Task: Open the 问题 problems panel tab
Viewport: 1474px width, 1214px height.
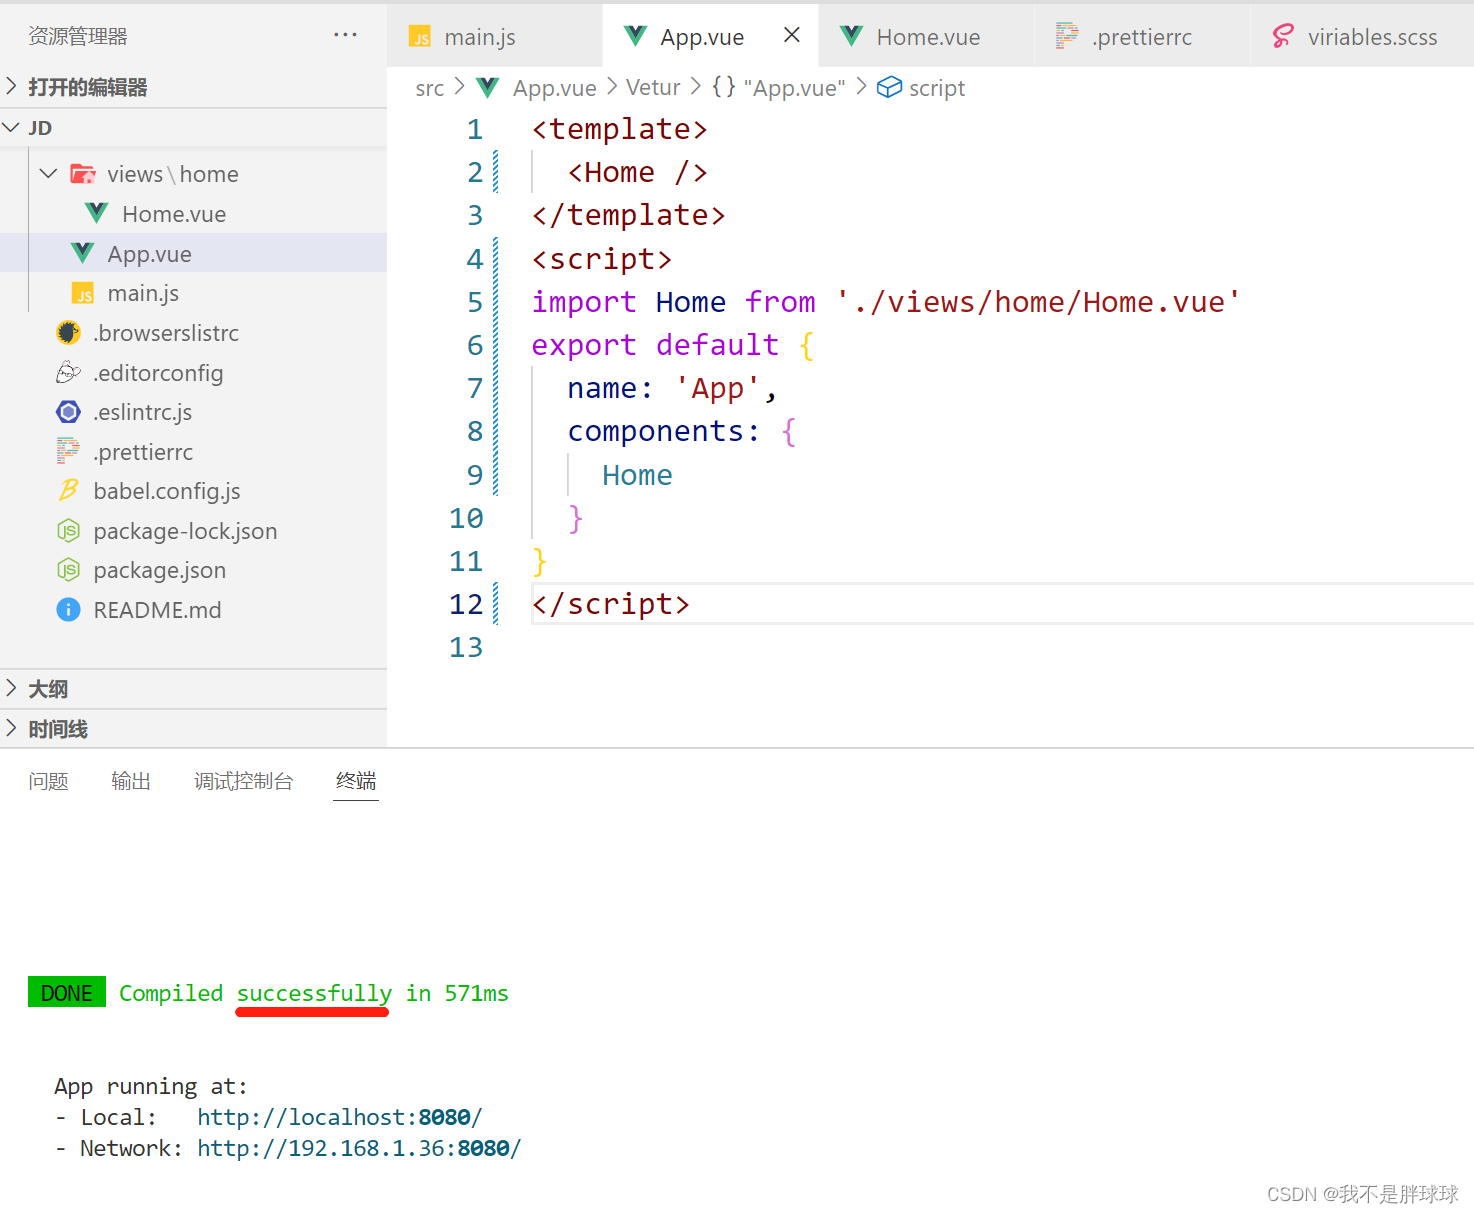Action: click(48, 781)
